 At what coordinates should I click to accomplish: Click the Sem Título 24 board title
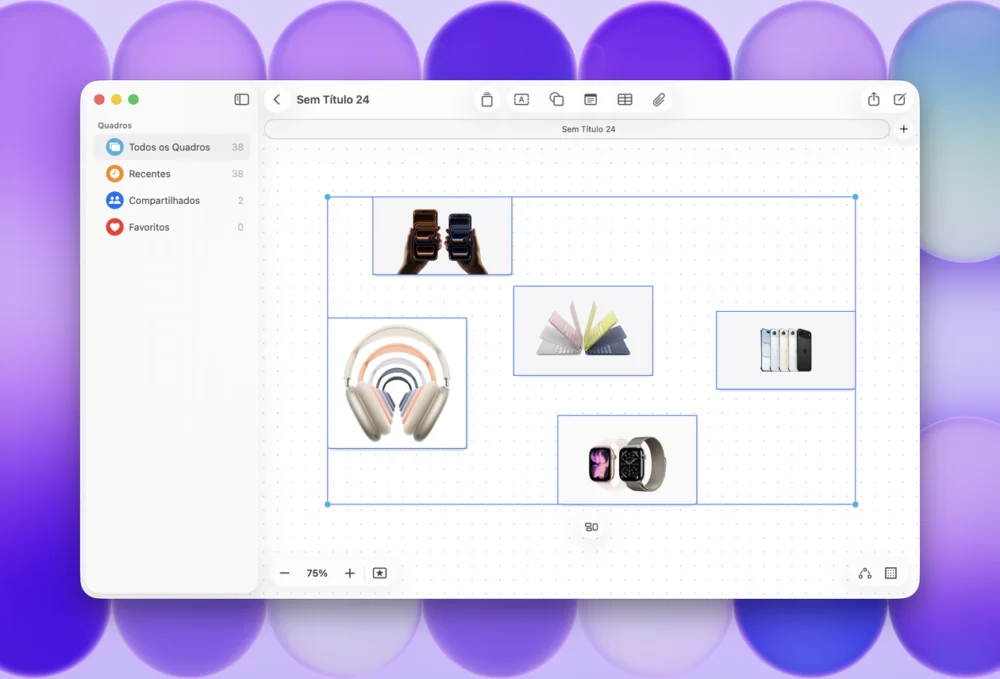tap(333, 99)
